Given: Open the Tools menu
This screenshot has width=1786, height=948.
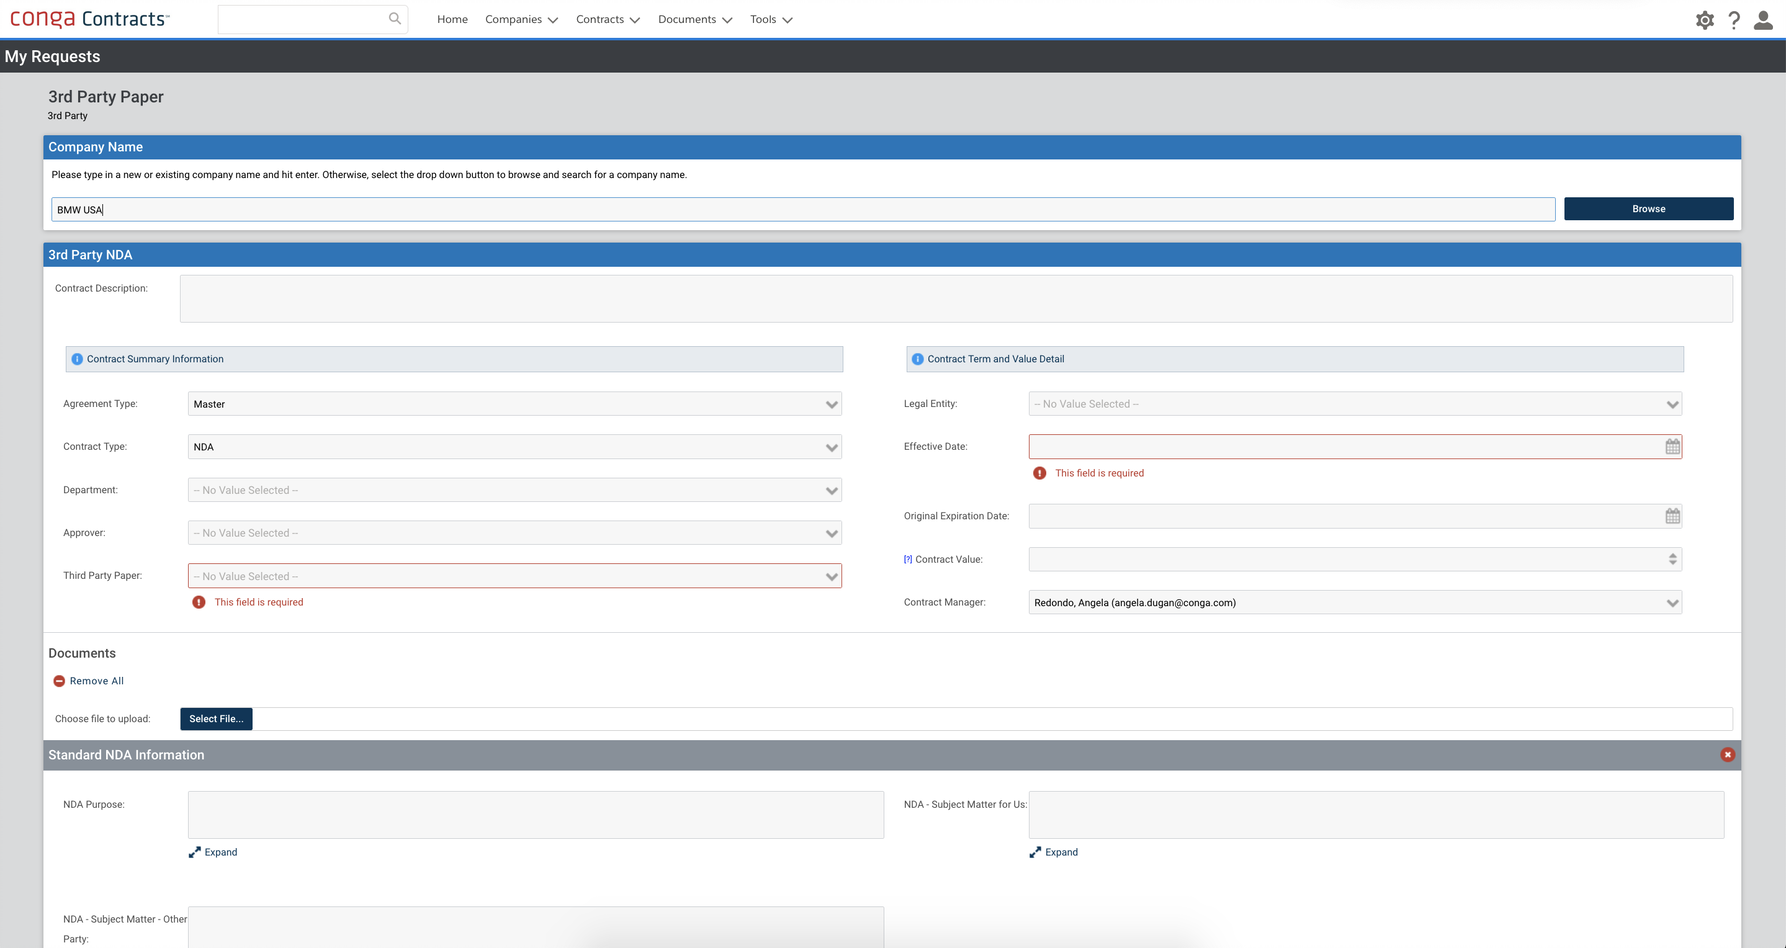Looking at the screenshot, I should point(770,20).
